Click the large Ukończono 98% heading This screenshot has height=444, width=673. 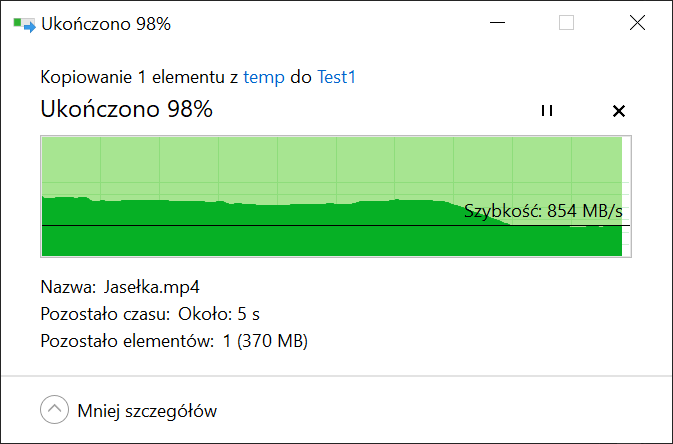coord(127,109)
